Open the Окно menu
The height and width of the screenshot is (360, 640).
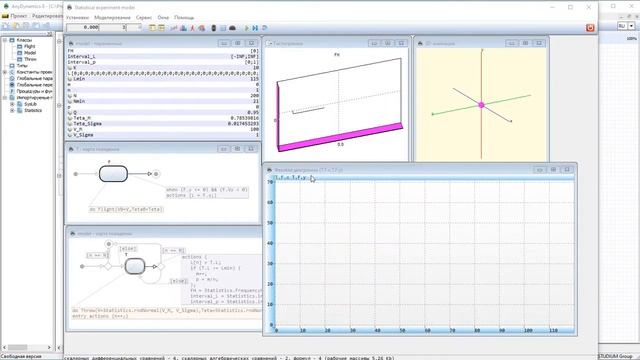click(x=163, y=18)
